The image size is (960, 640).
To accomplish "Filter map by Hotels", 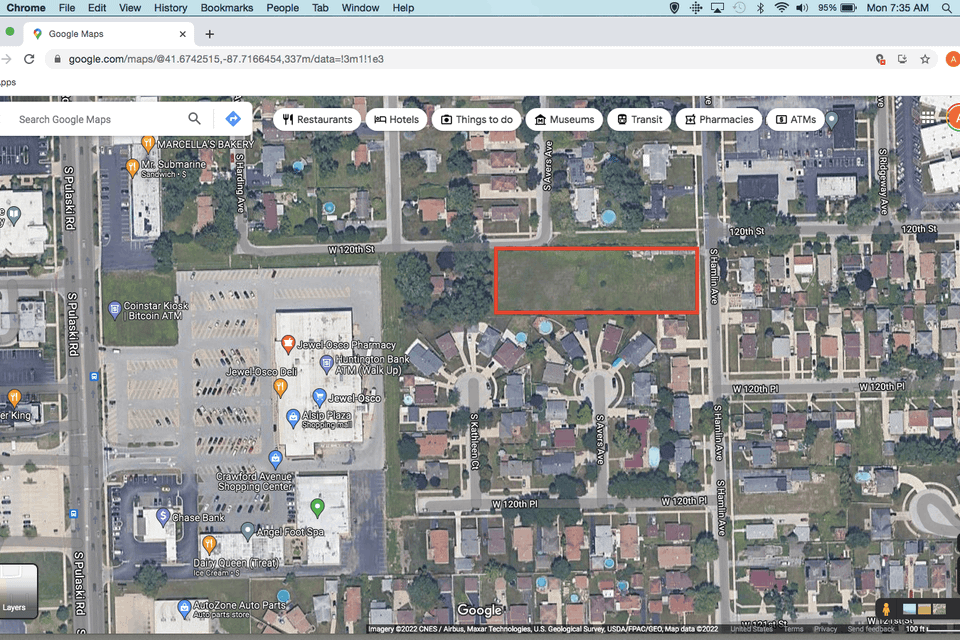I will (x=397, y=119).
